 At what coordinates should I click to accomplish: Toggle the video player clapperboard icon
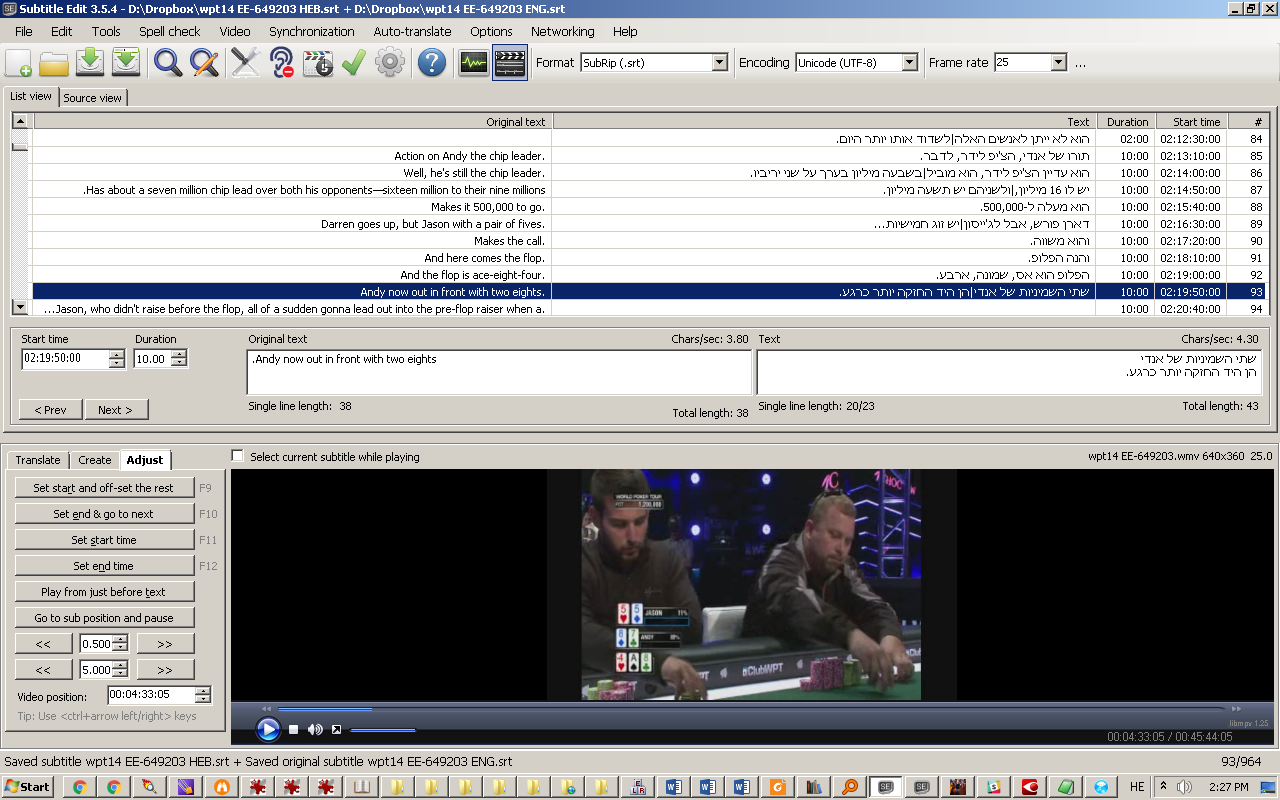pos(509,62)
